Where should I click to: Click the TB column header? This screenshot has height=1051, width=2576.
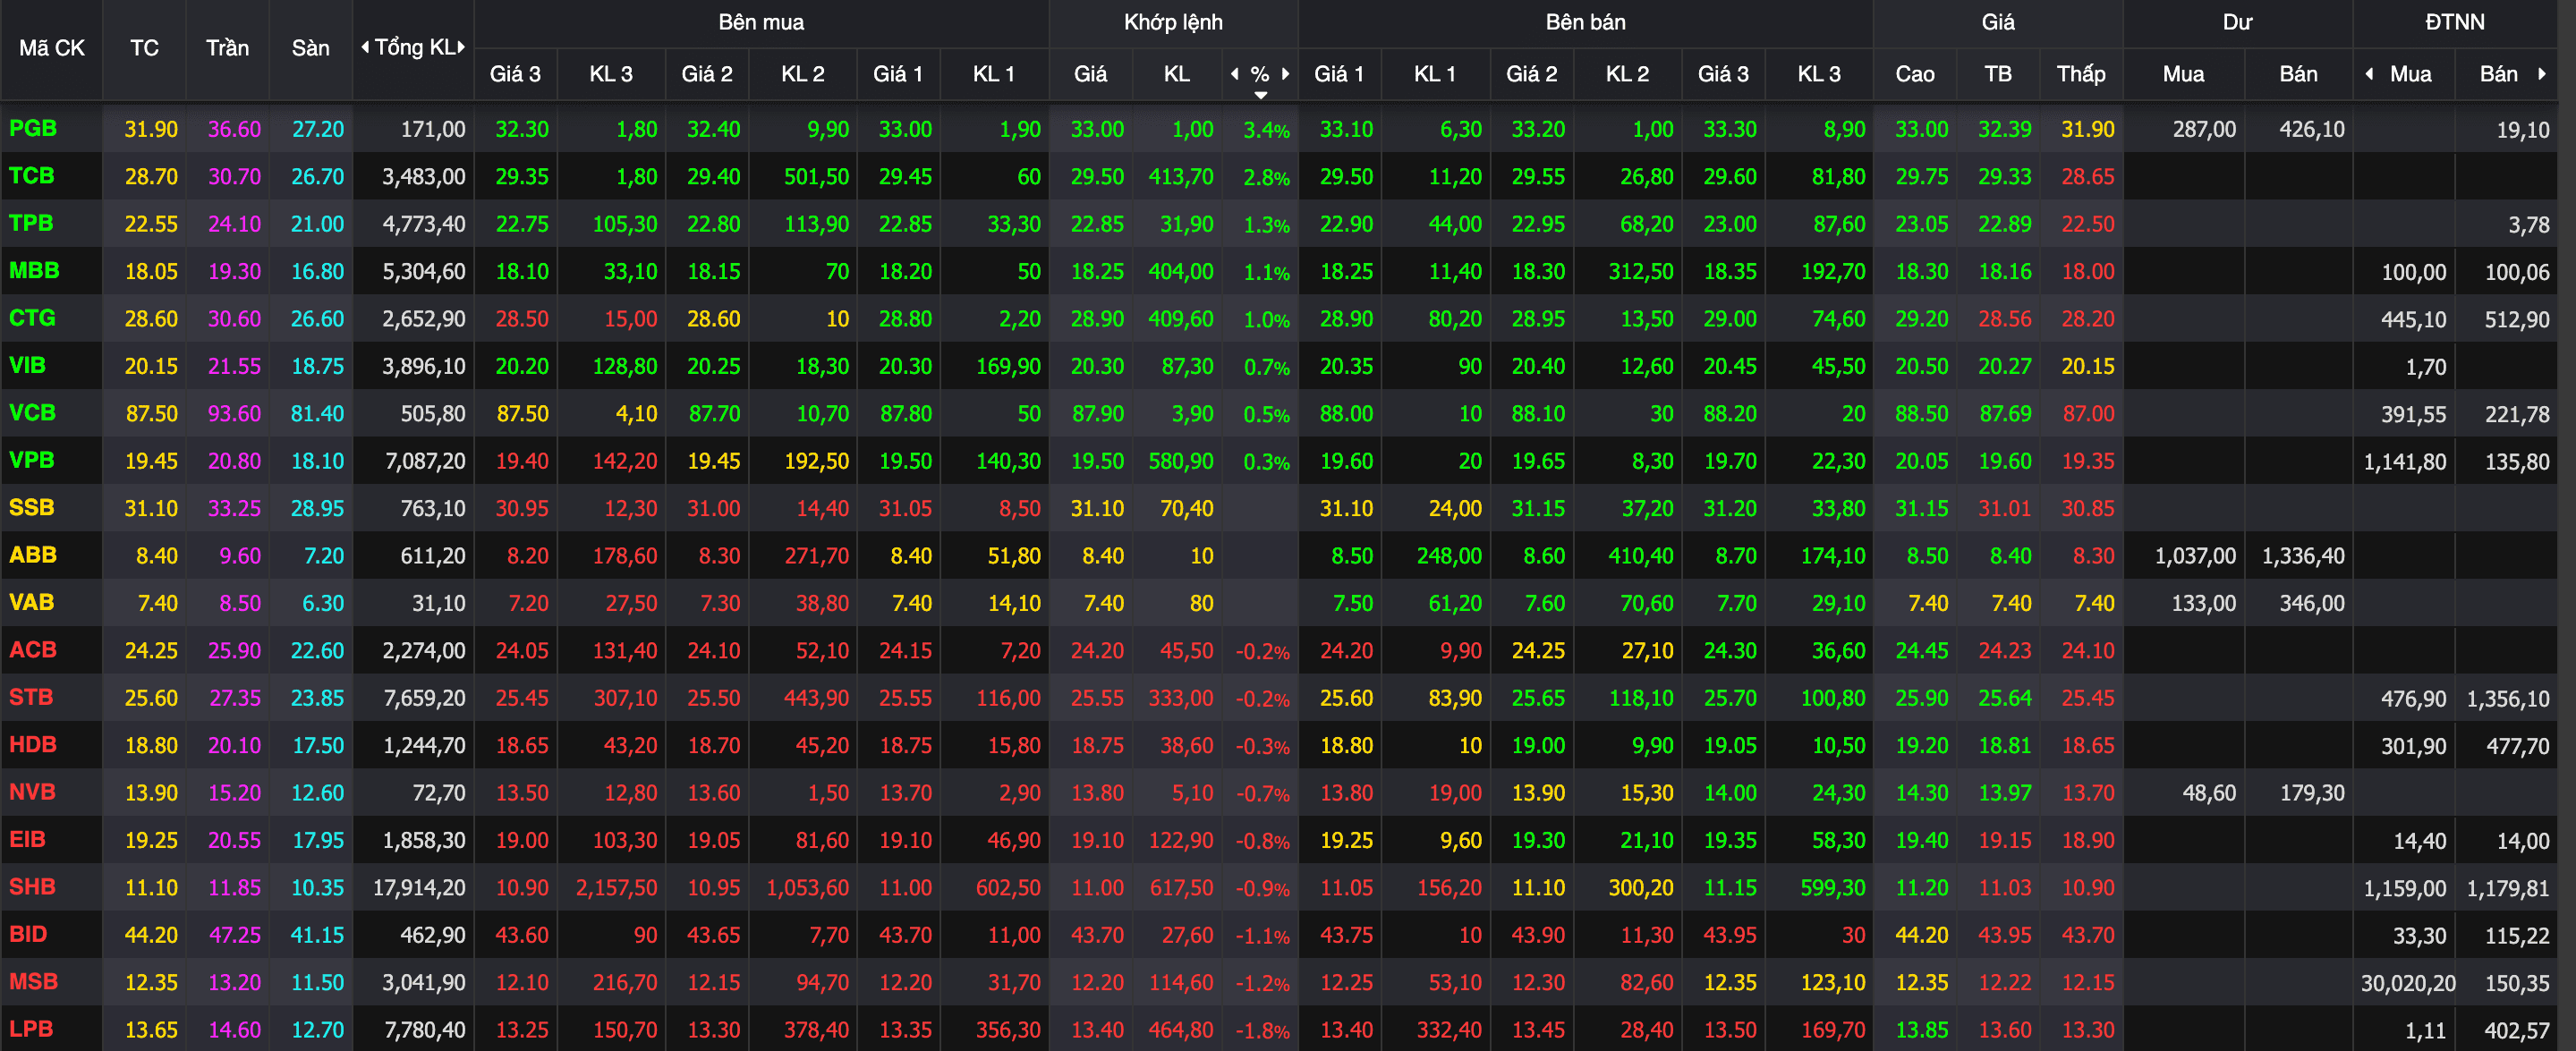point(1998,73)
